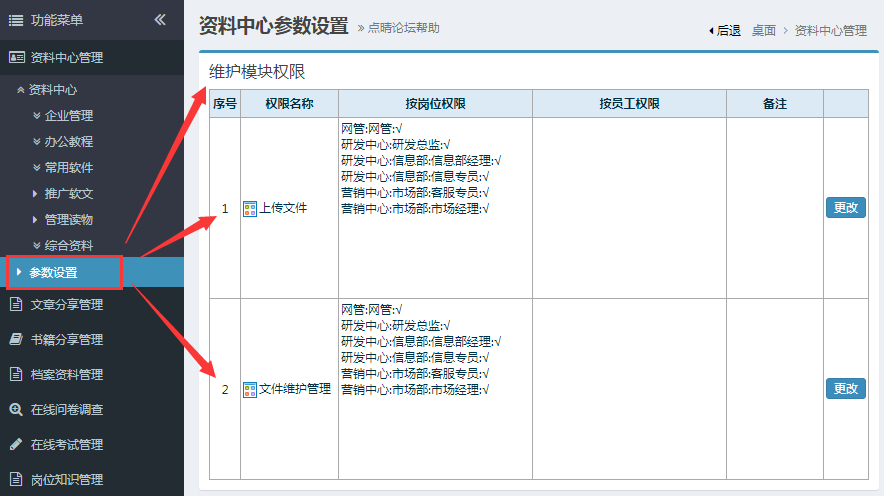Collapse the 资料中心 tree node

pyautogui.click(x=20, y=90)
